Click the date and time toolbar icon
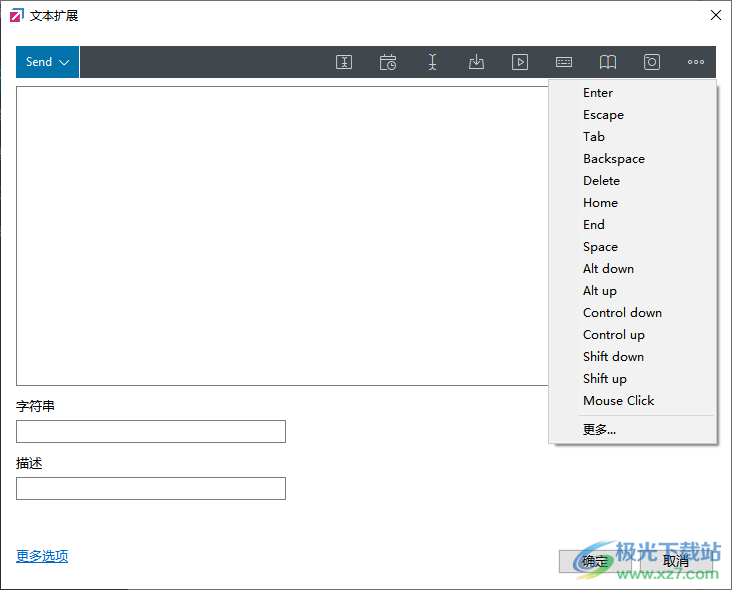The height and width of the screenshot is (590, 732). click(387, 62)
